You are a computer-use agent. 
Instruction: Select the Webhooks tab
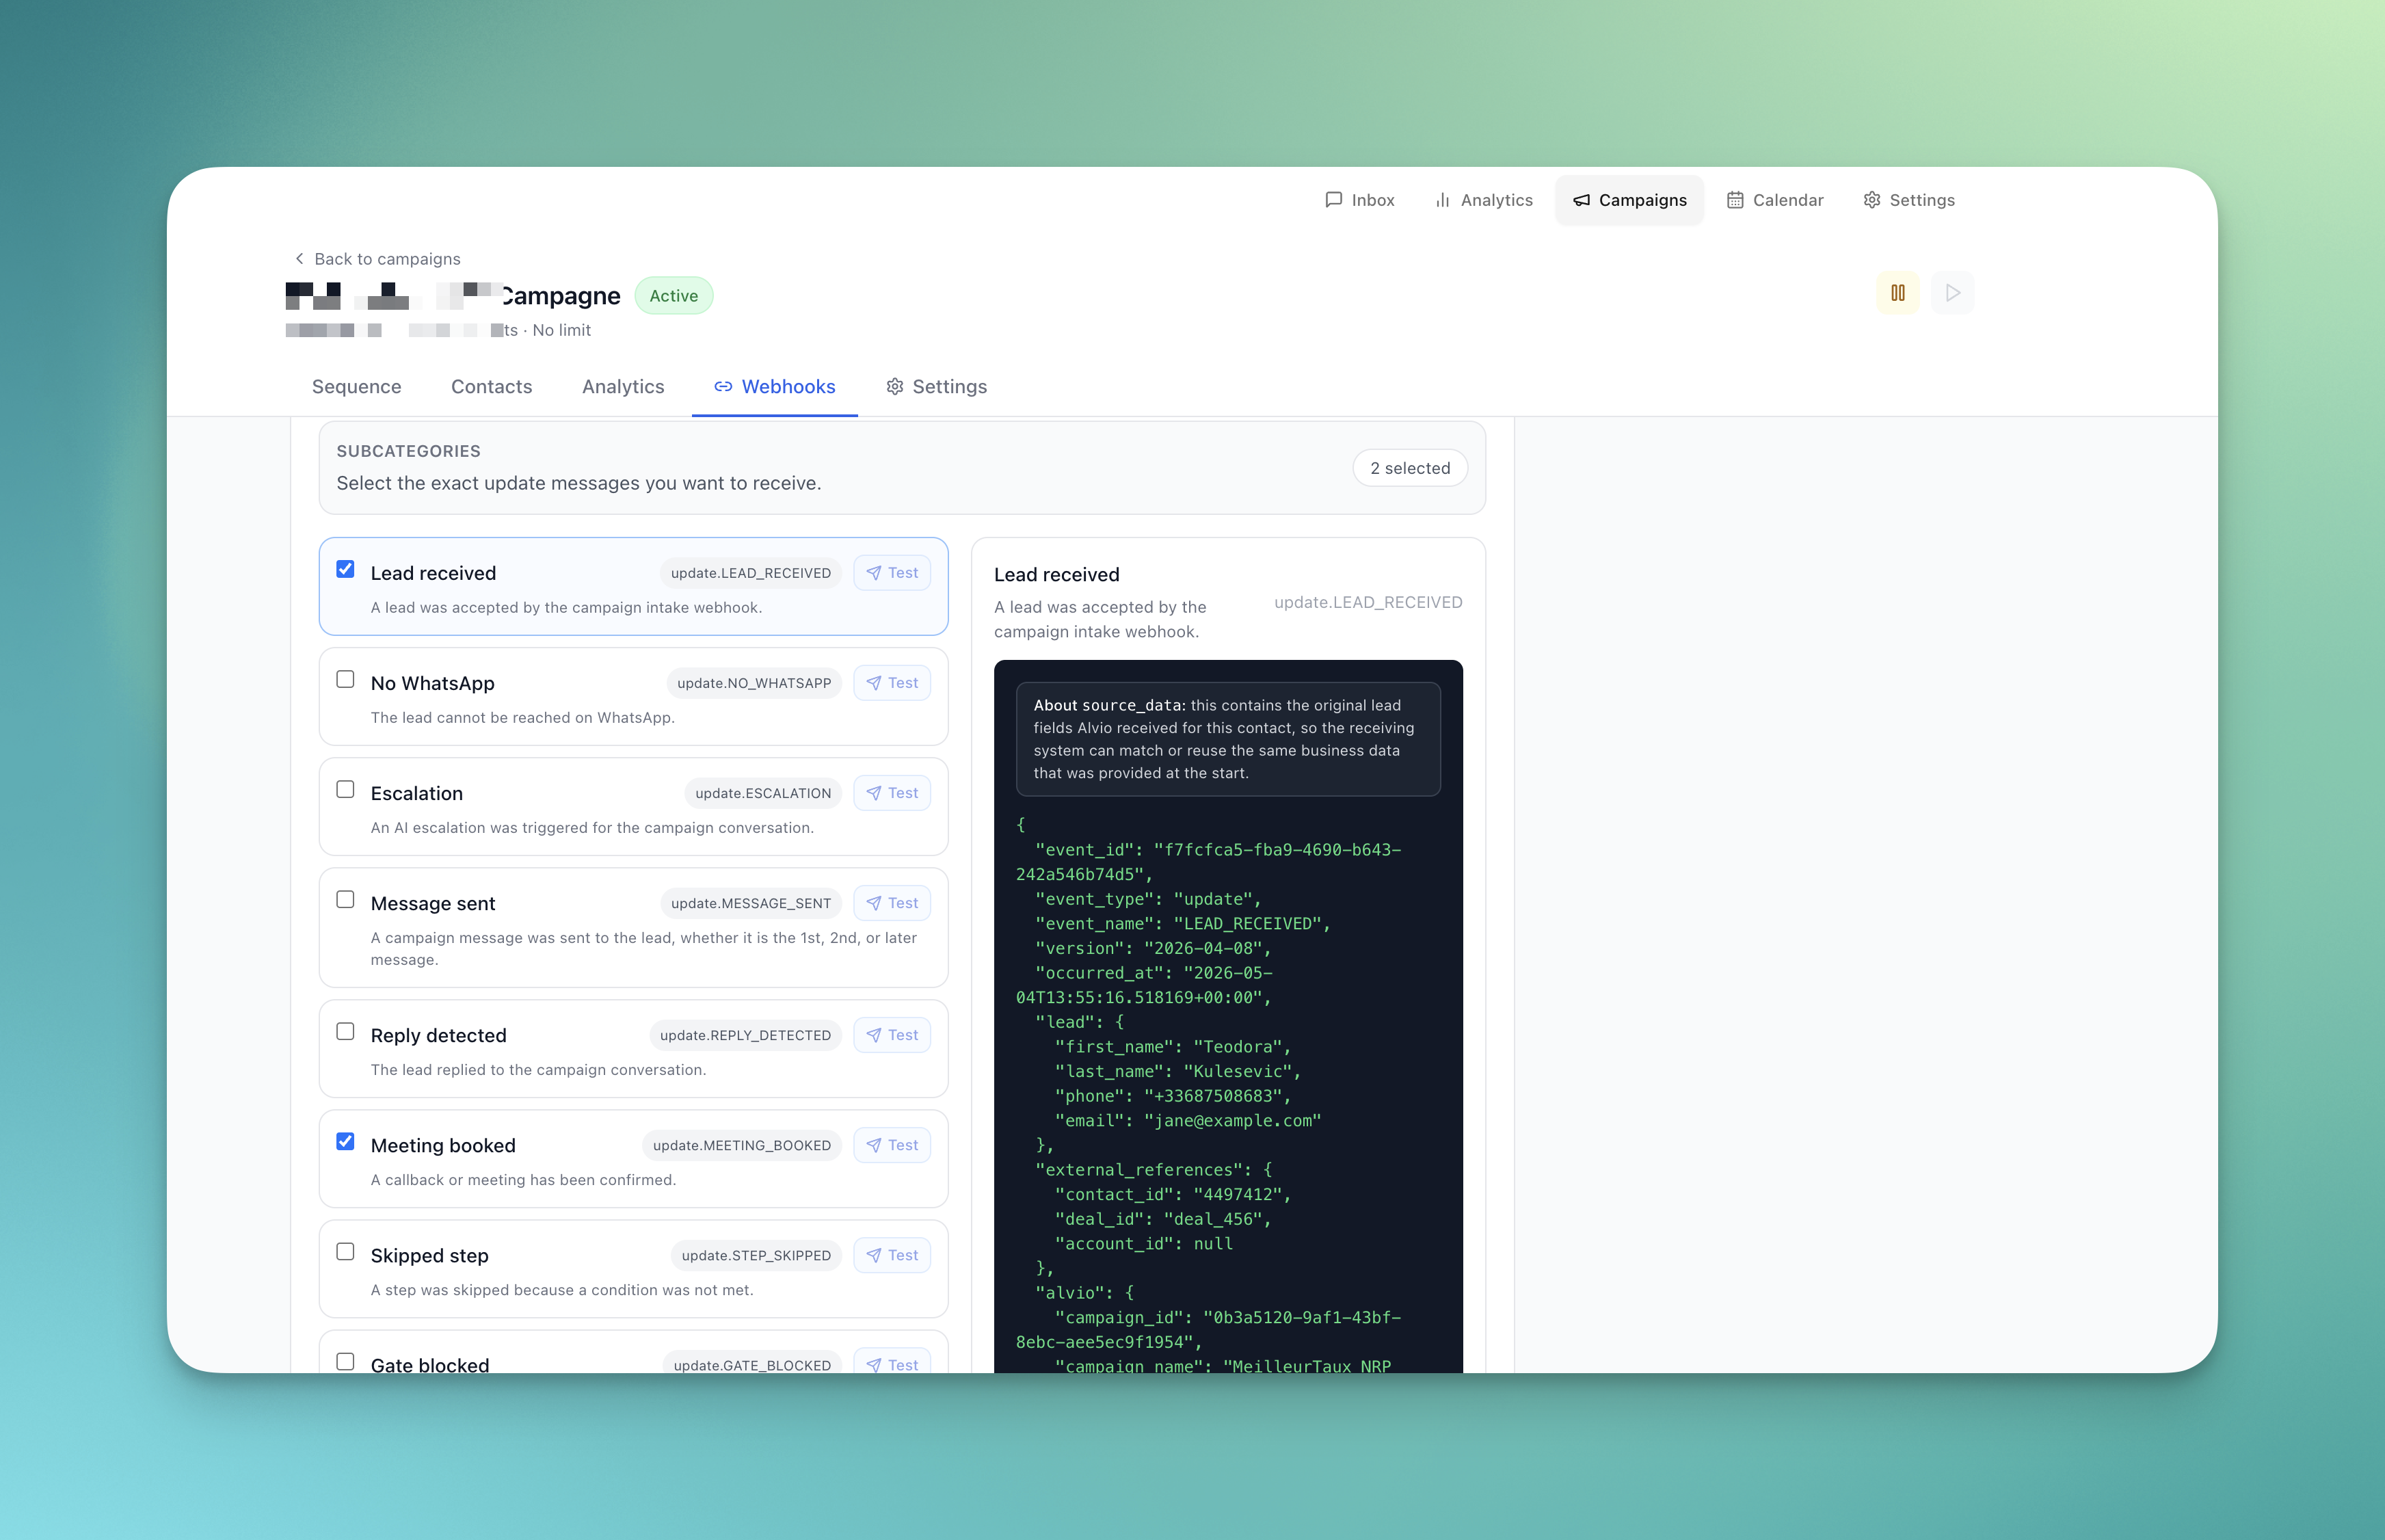click(x=774, y=387)
